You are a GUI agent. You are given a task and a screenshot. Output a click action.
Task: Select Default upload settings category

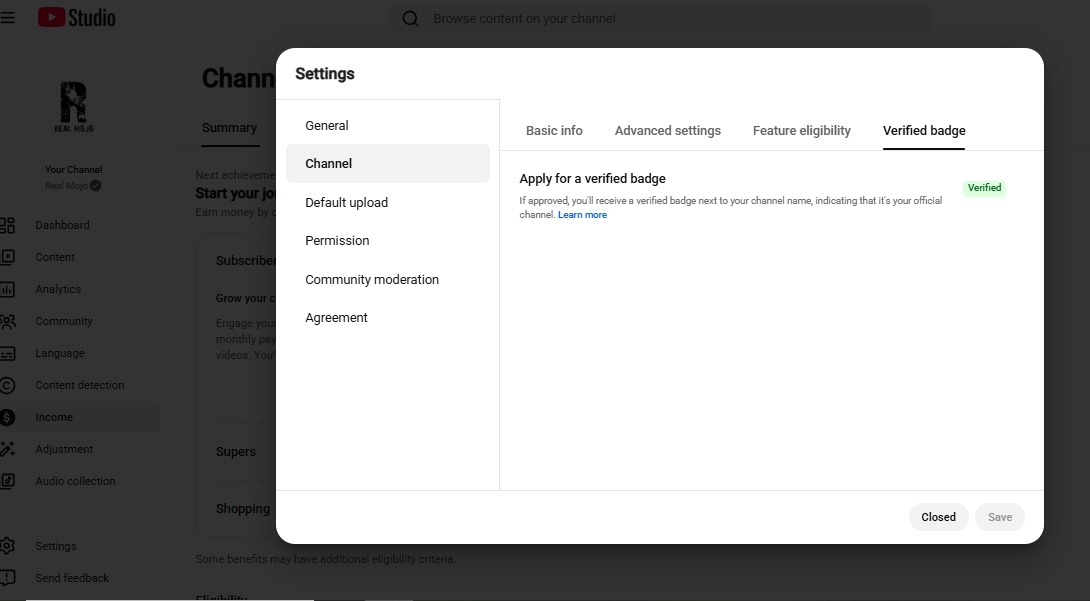tap(388, 202)
